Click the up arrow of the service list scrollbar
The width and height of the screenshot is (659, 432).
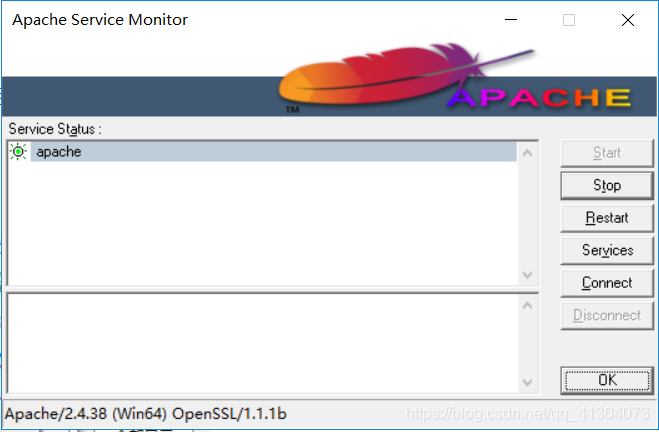pyautogui.click(x=527, y=153)
